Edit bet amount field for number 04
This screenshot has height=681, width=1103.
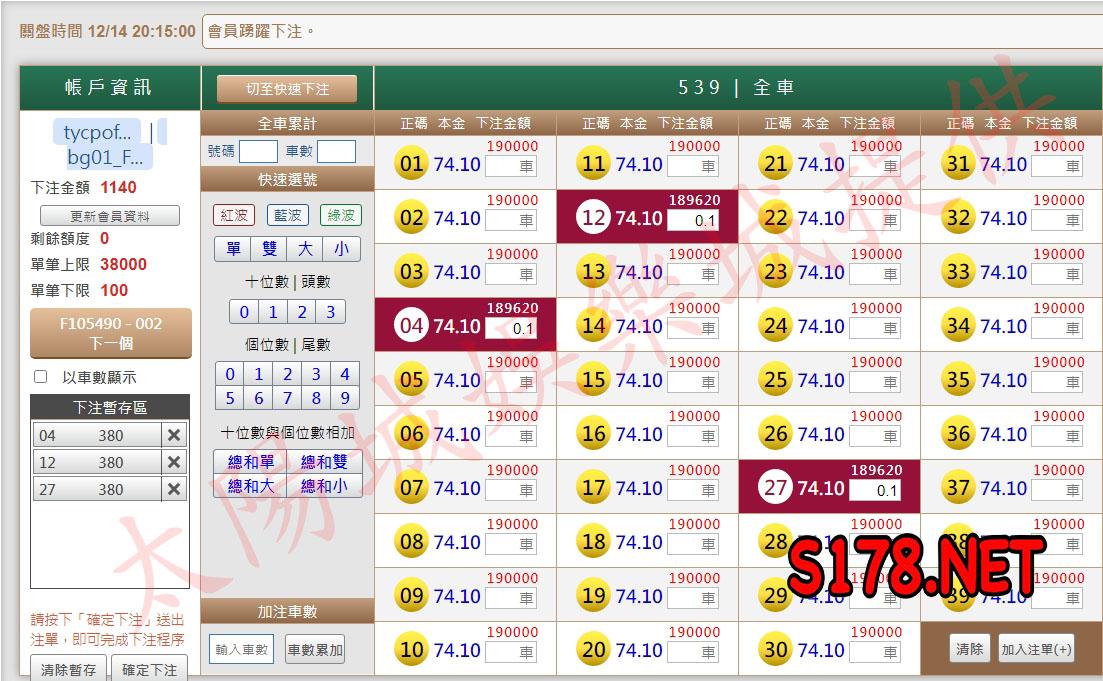[x=511, y=329]
